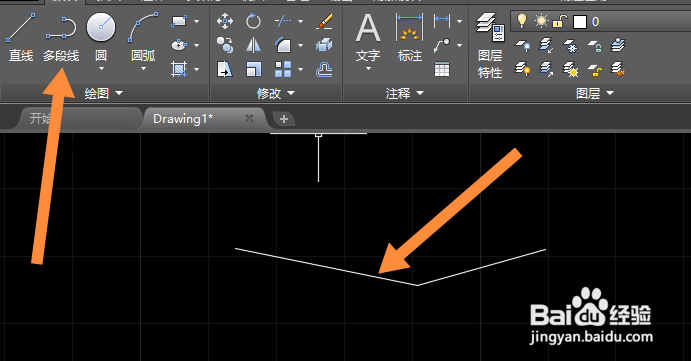Expand the 修改 panel title
Screen dimensions: 691x361
[x=276, y=93]
